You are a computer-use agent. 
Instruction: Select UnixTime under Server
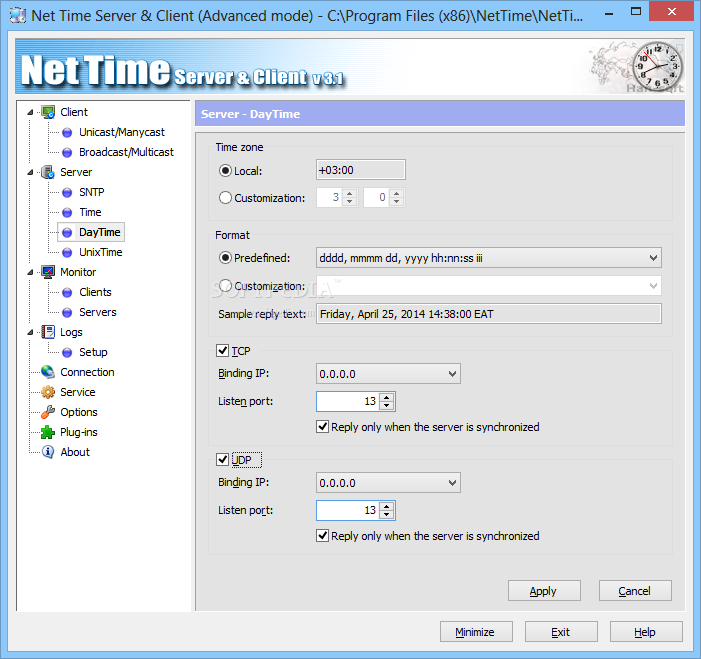click(x=101, y=252)
